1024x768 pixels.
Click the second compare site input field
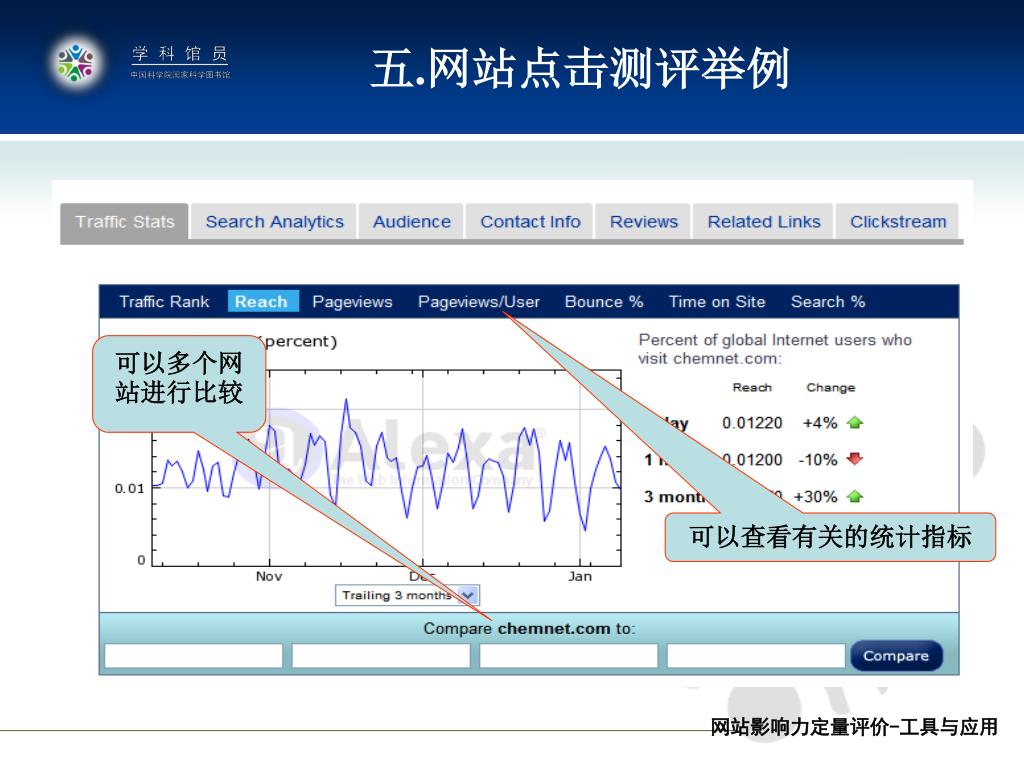[381, 656]
